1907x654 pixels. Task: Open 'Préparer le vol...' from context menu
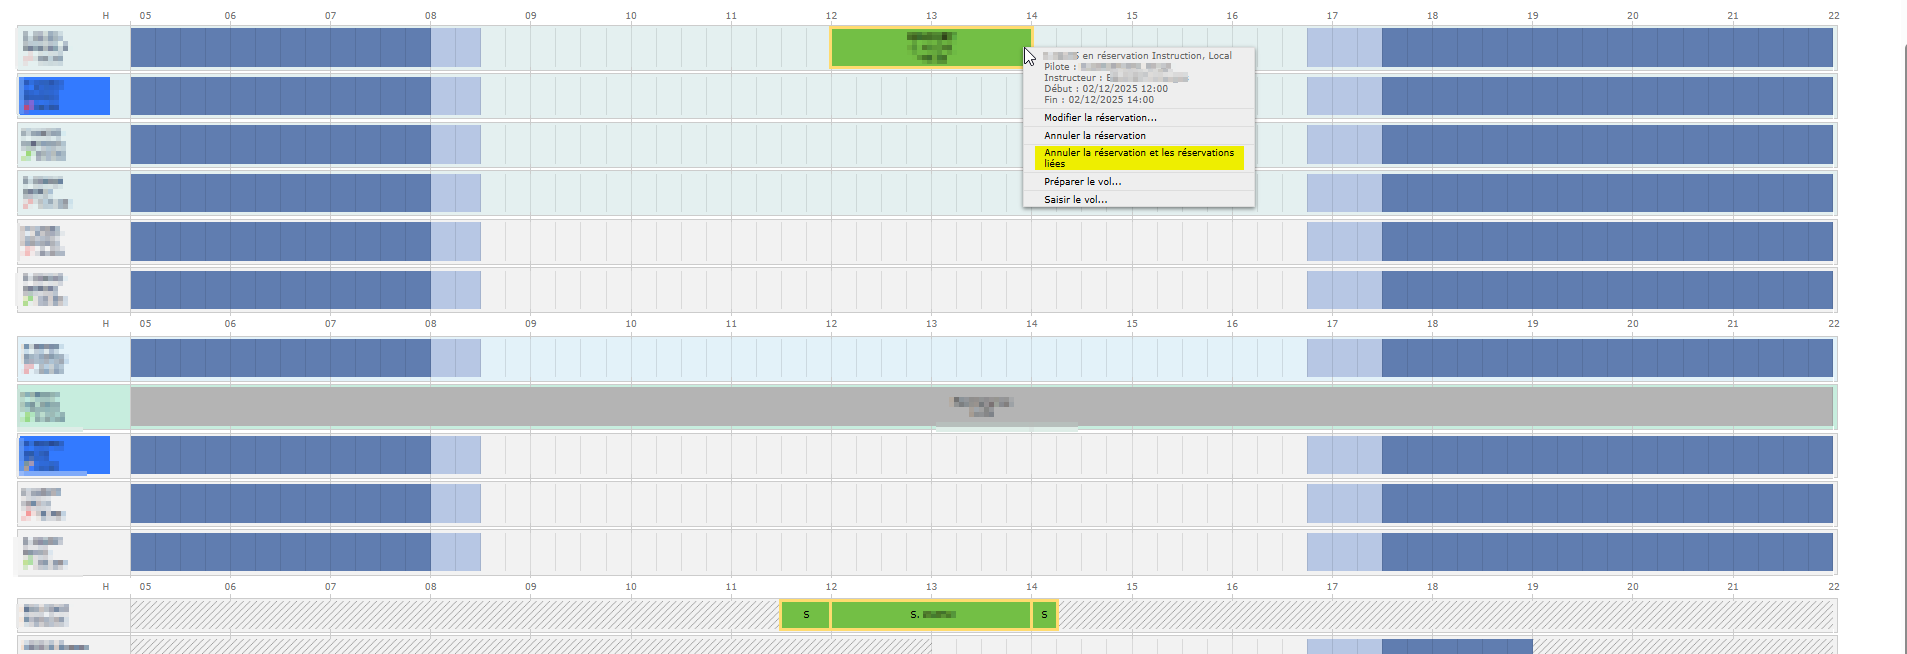1082,182
